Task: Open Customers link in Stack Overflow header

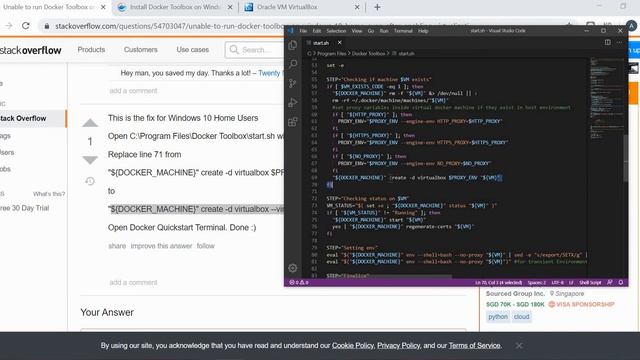Action: pos(140,49)
